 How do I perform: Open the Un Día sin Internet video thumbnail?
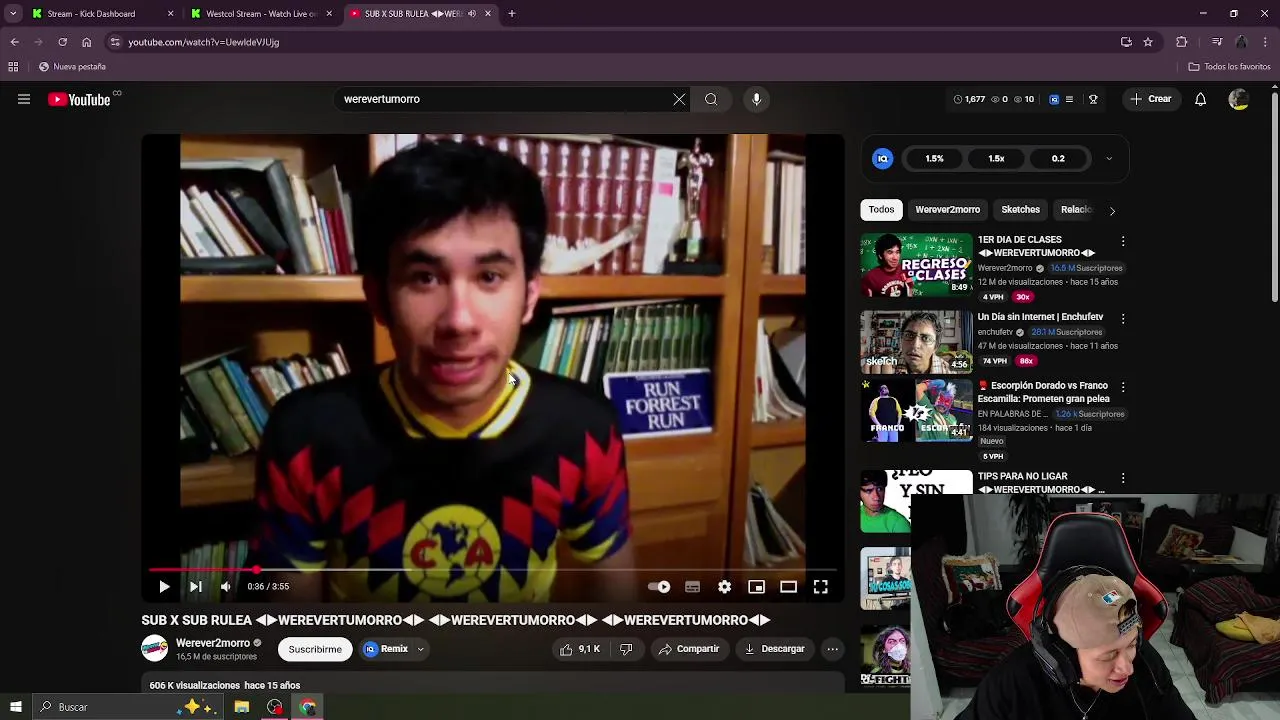tap(916, 342)
